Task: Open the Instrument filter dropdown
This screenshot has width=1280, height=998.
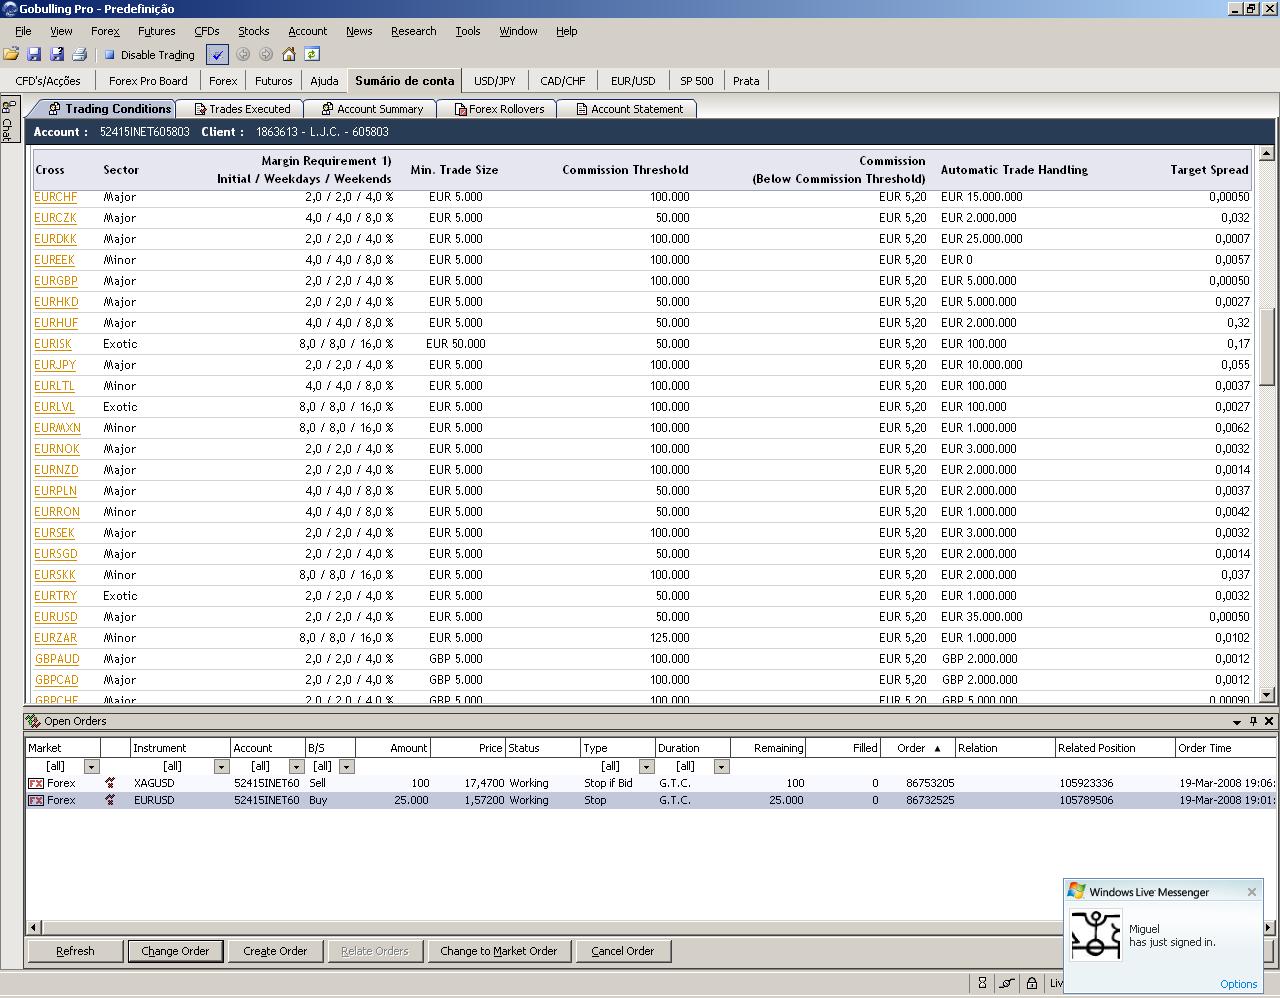Action: (x=221, y=767)
